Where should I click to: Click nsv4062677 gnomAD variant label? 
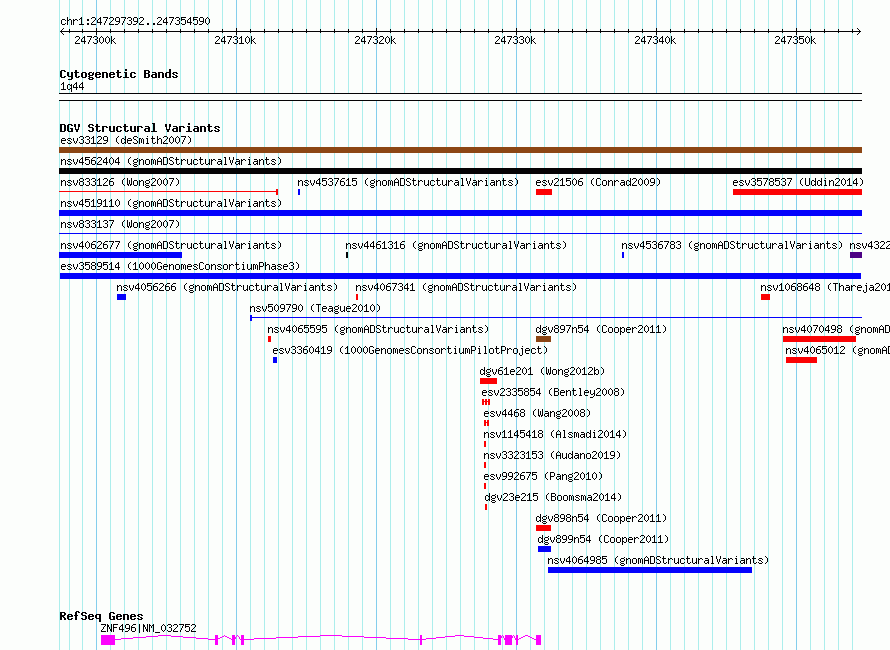click(171, 245)
